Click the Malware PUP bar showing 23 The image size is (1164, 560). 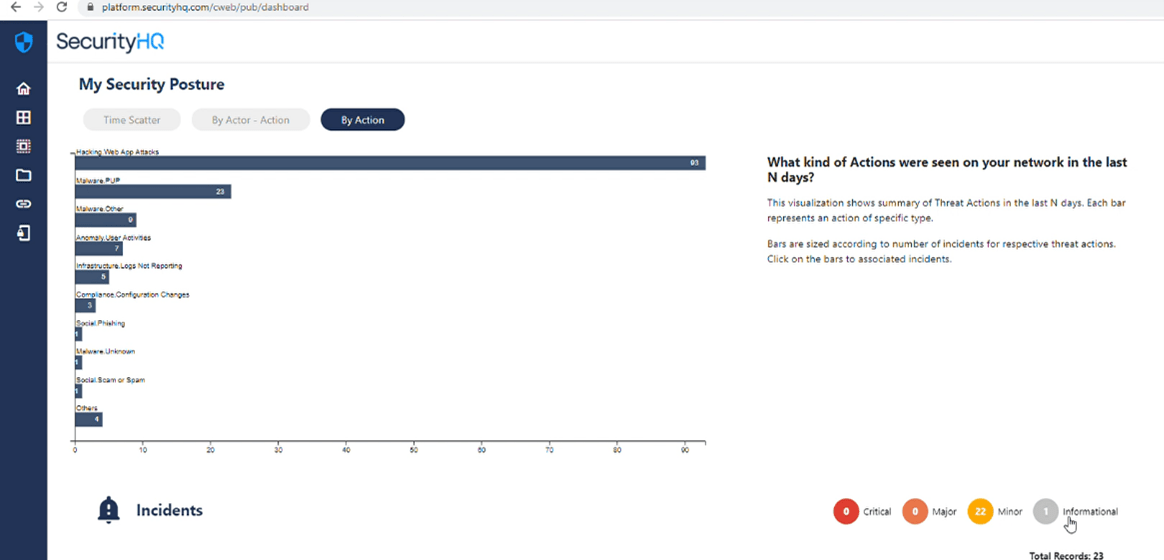pos(153,192)
